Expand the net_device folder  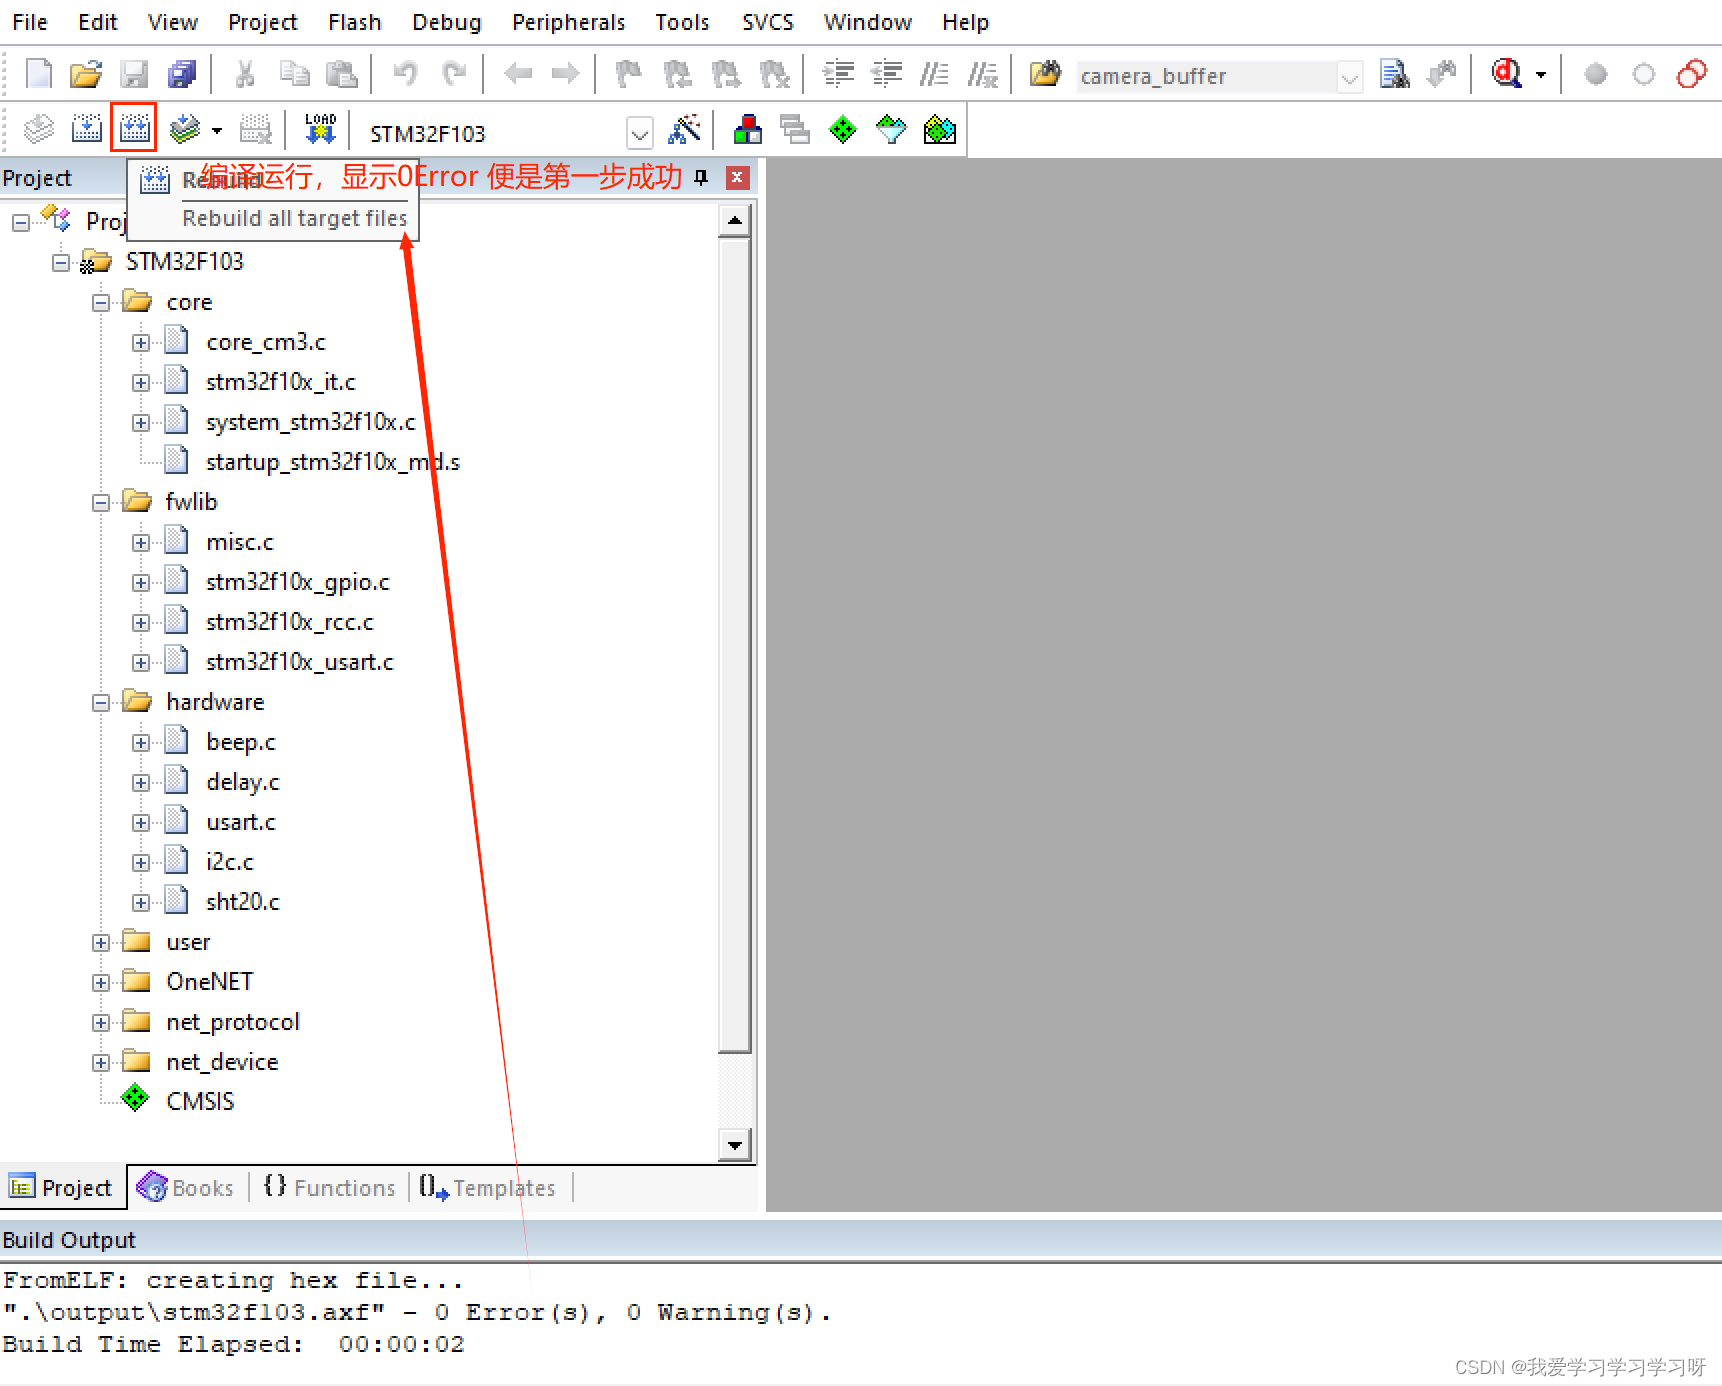(x=101, y=1063)
